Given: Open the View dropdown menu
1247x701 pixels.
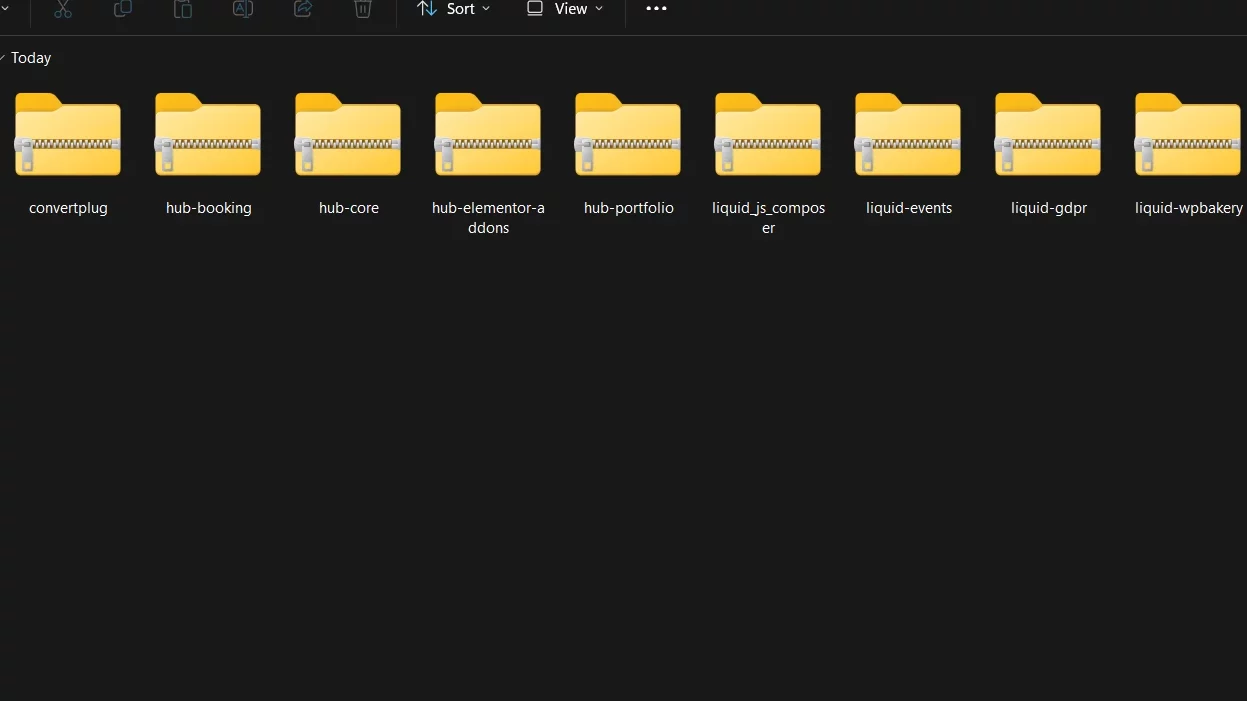Looking at the screenshot, I should [565, 9].
